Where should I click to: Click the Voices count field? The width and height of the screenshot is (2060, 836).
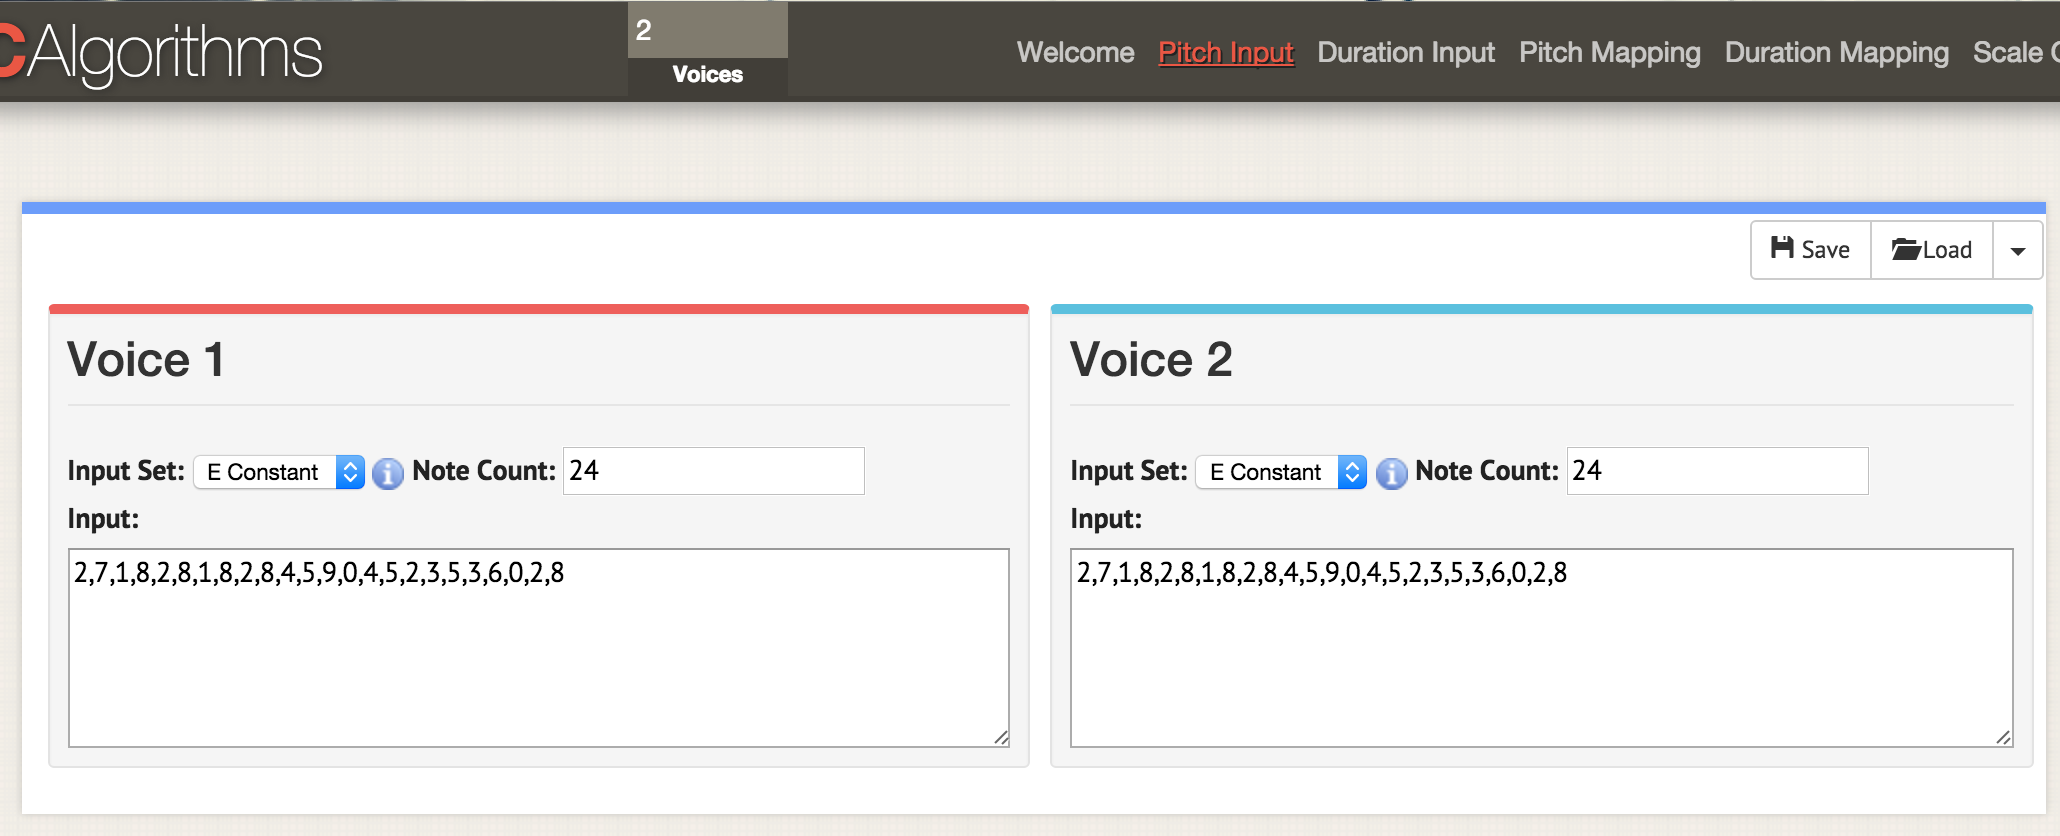pyautogui.click(x=707, y=31)
